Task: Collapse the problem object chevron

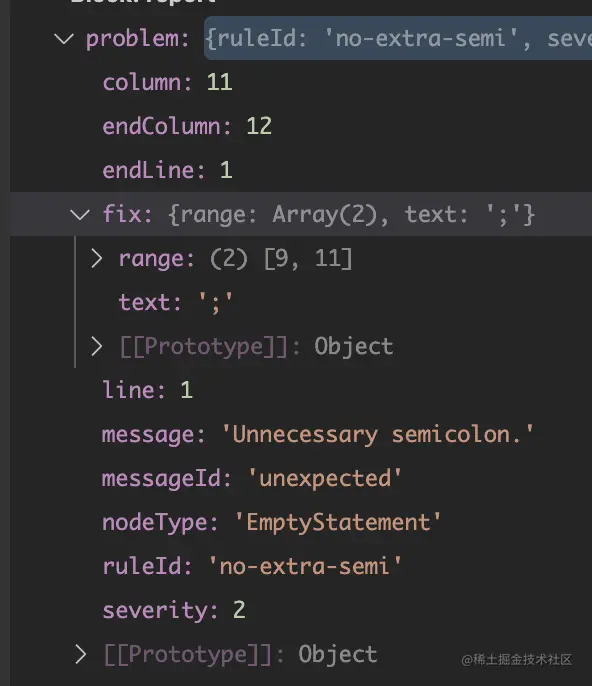Action: (x=64, y=39)
